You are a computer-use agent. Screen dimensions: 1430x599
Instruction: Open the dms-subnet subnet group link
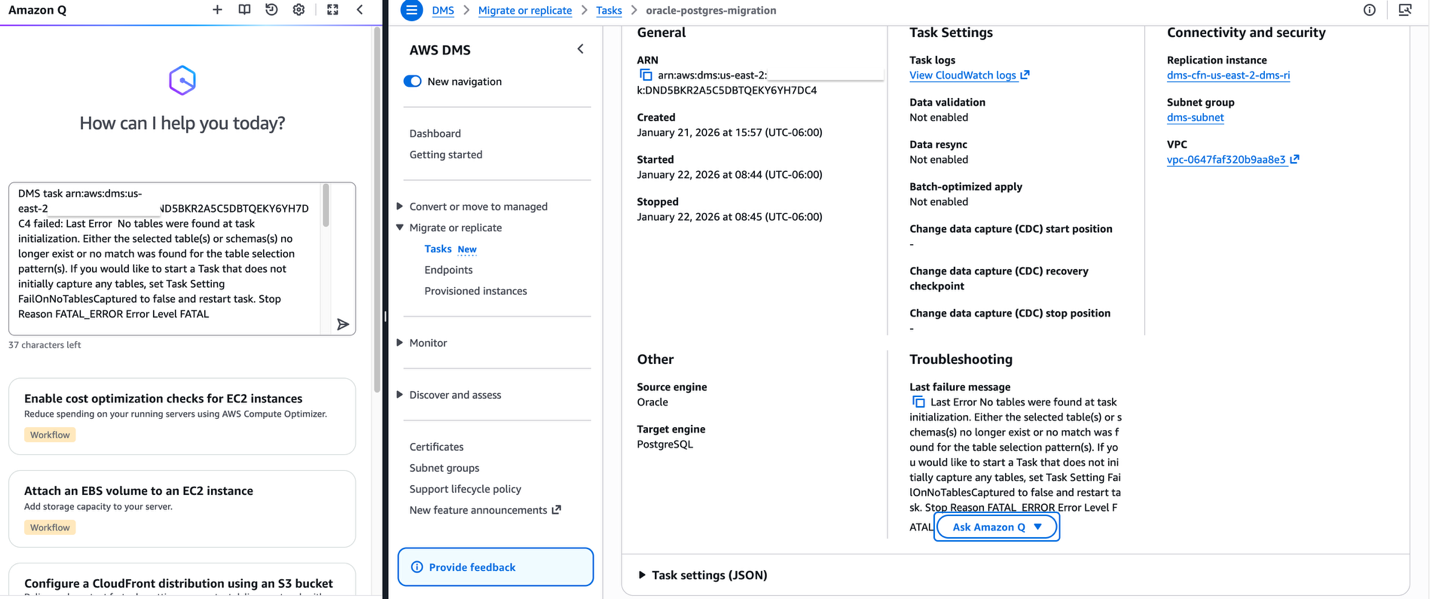point(1195,117)
